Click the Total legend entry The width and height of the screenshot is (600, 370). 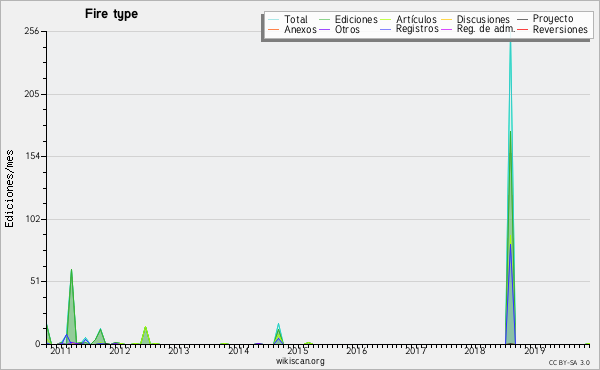click(288, 19)
